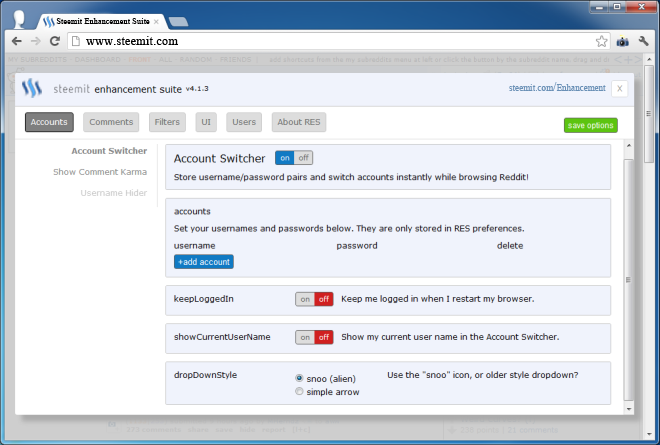
Task: Click the 'v4.1.3' version text
Action: coord(197,88)
